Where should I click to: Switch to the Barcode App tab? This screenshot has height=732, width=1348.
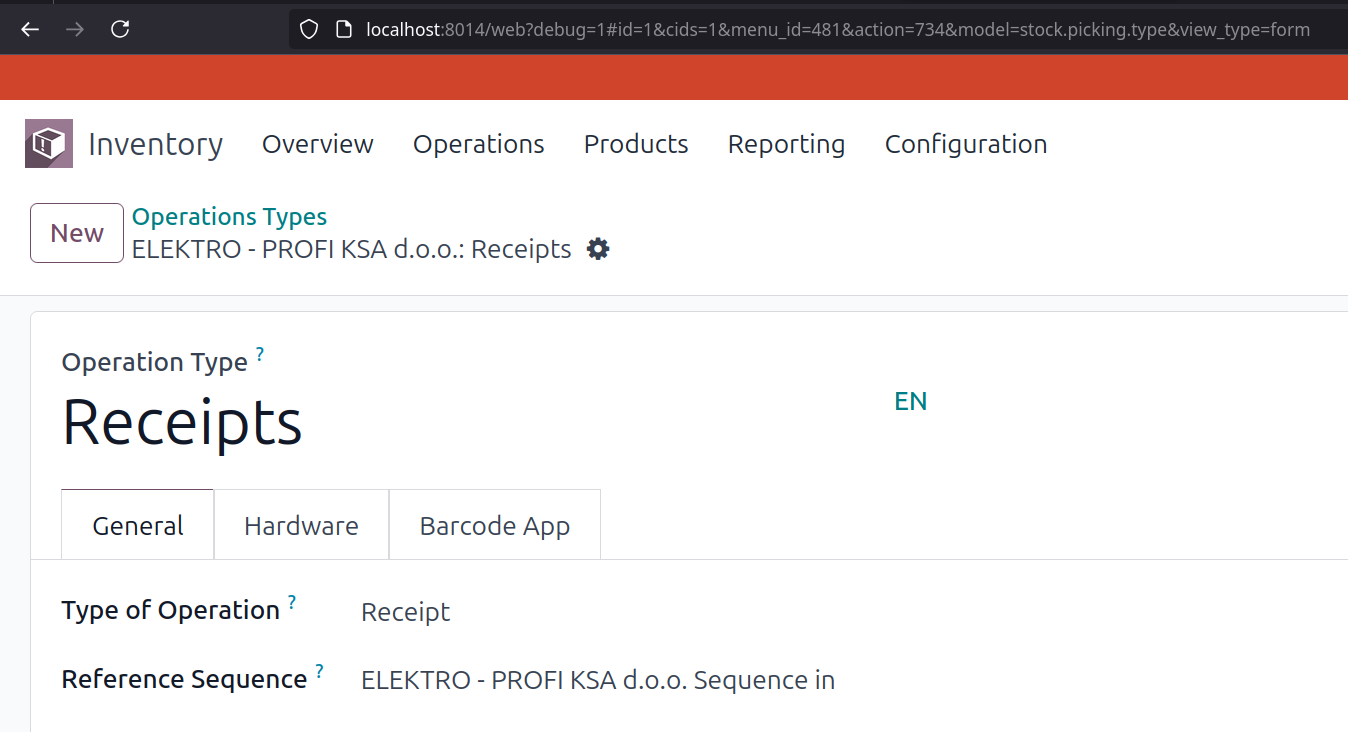click(x=495, y=526)
